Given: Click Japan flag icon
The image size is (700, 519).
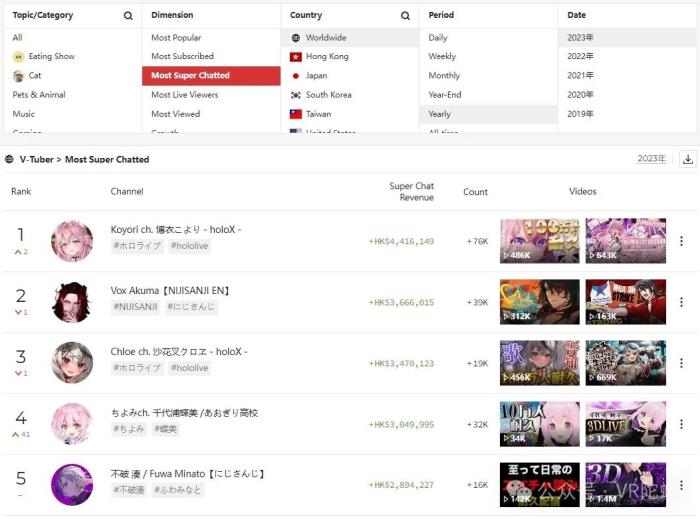Looking at the screenshot, I should tap(296, 76).
